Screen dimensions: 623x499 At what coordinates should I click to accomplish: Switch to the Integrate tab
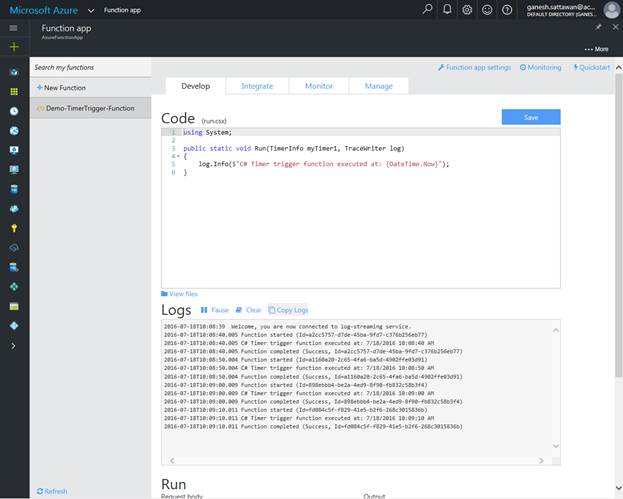pyautogui.click(x=257, y=86)
